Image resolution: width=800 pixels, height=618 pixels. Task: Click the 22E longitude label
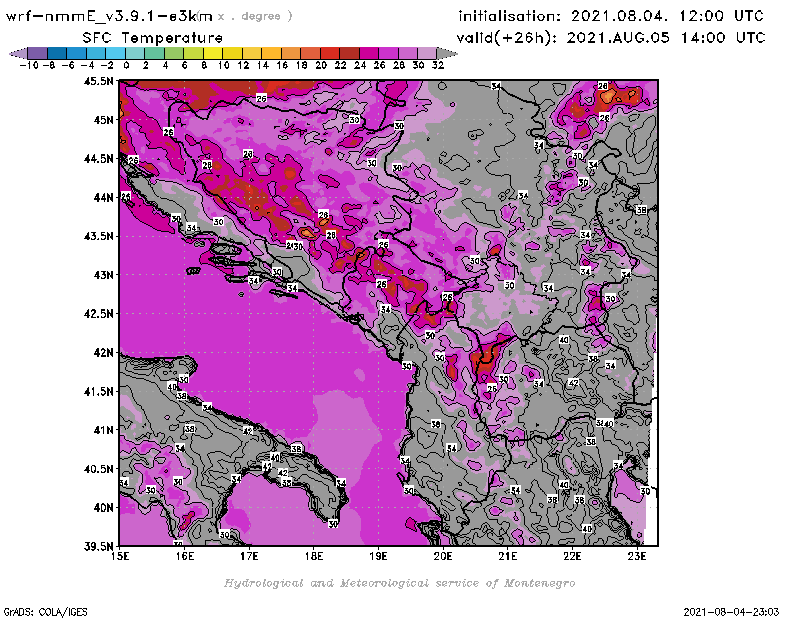(572, 556)
